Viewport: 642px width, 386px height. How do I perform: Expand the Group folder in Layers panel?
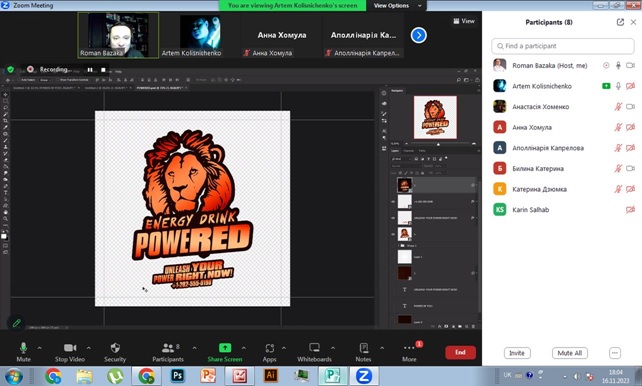tap(398, 246)
